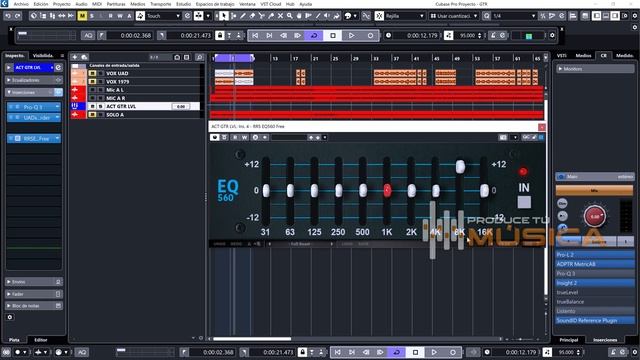Click the tempo value 95.000 field
The height and width of the screenshot is (360, 640).
tap(468, 36)
